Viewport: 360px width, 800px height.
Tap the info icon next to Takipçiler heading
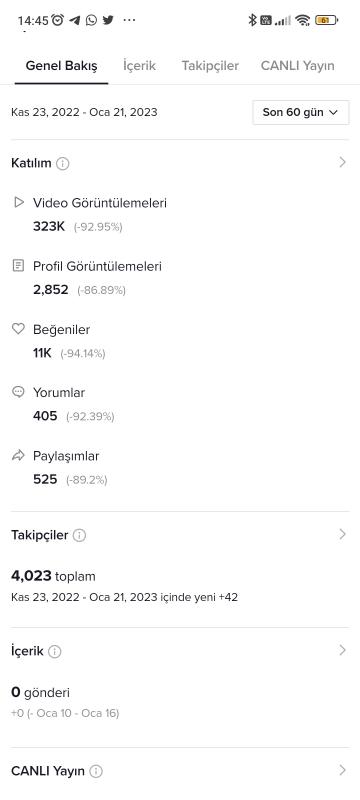[x=80, y=535]
